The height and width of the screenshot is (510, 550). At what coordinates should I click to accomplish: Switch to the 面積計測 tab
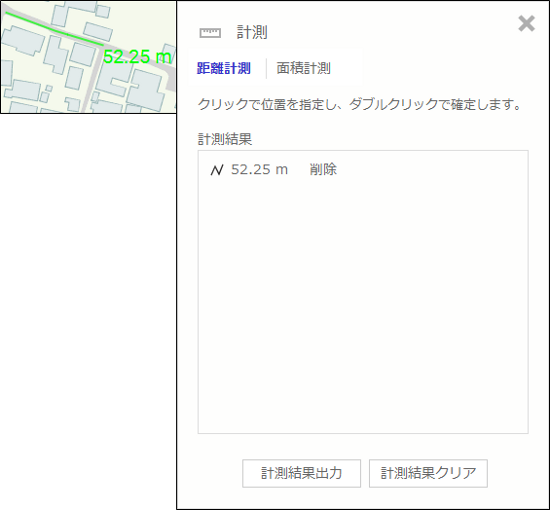tap(303, 68)
